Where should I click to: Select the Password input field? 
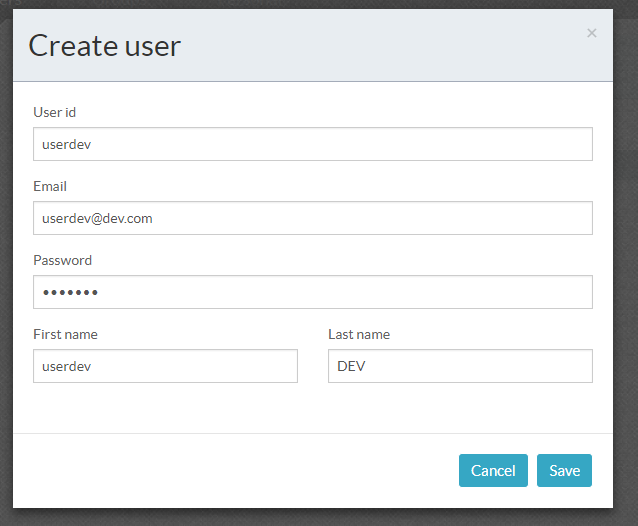point(312,292)
